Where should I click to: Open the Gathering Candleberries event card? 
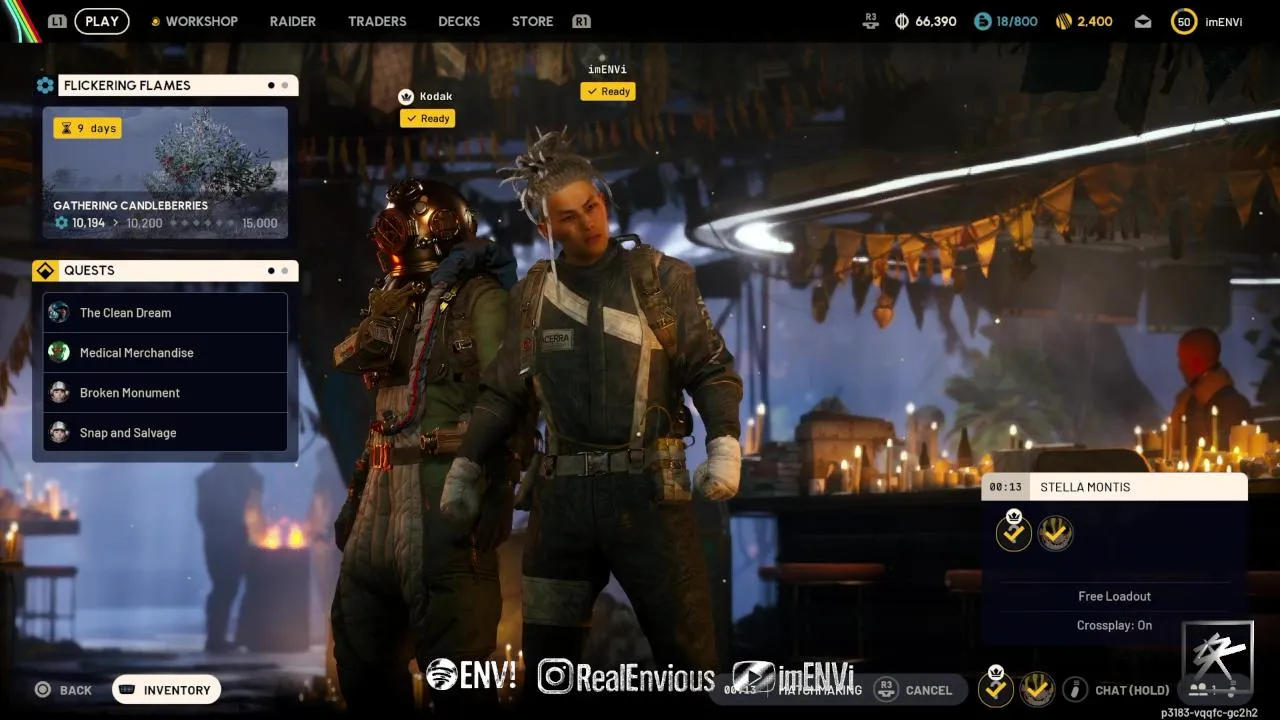[x=165, y=173]
